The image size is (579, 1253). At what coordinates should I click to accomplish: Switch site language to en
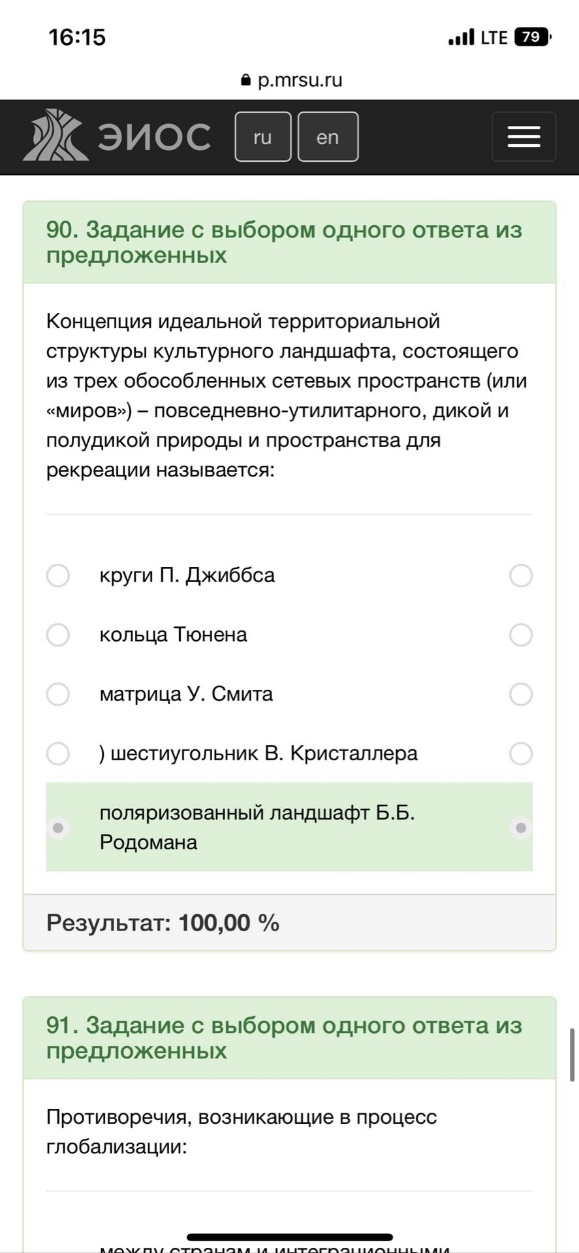328,137
